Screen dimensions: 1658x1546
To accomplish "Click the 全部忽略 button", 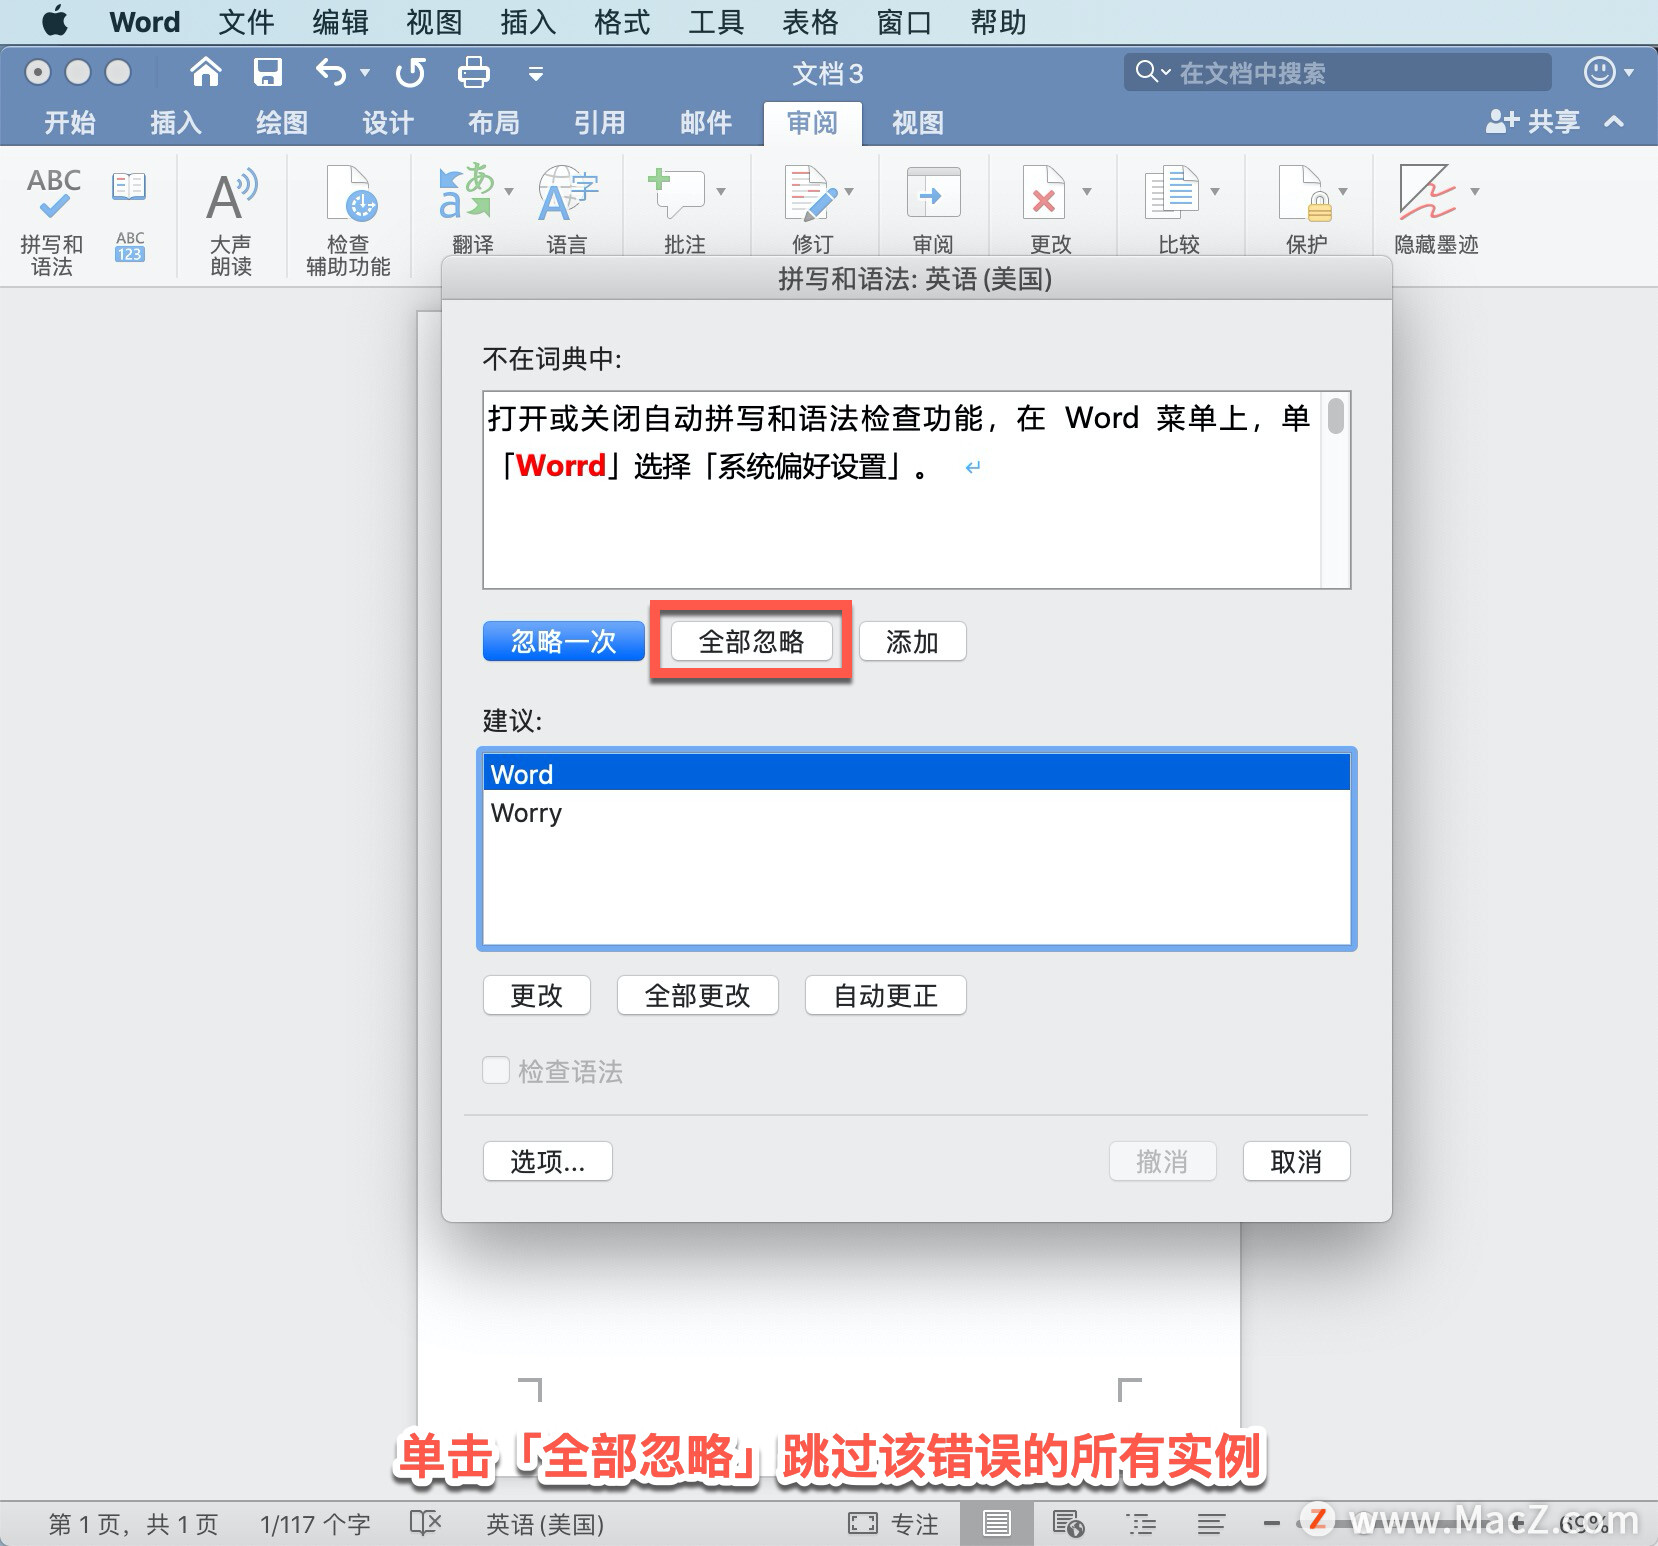I will coord(751,641).
